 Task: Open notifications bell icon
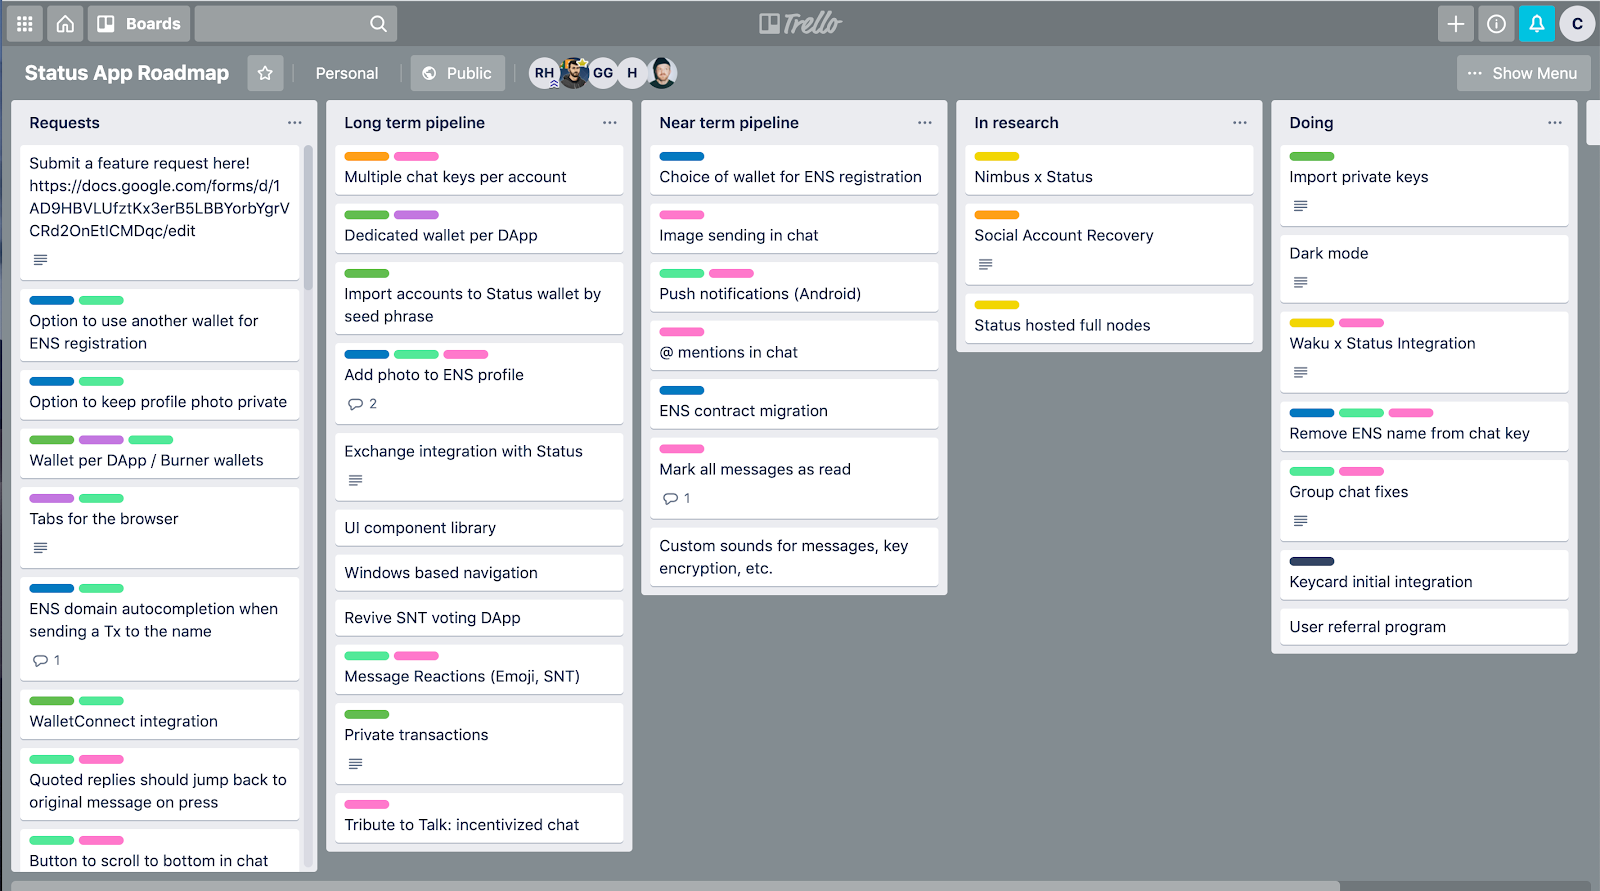tap(1537, 23)
